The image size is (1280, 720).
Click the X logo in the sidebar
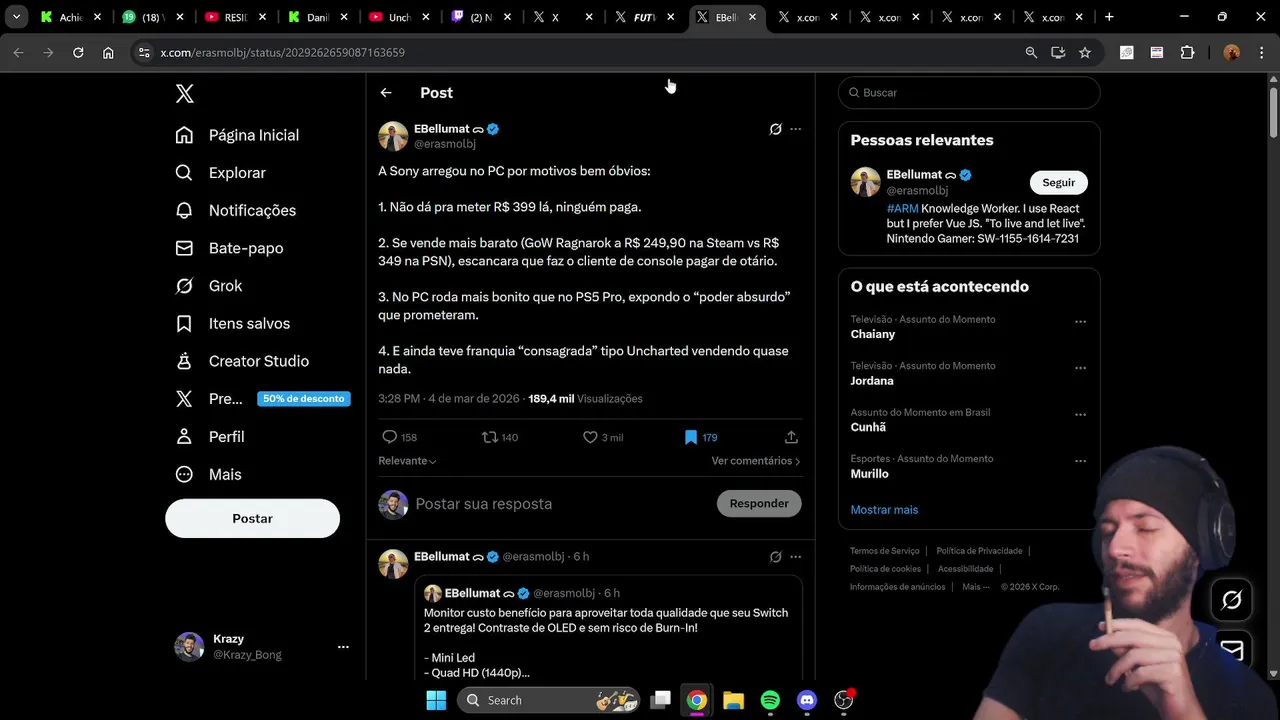pyautogui.click(x=184, y=94)
